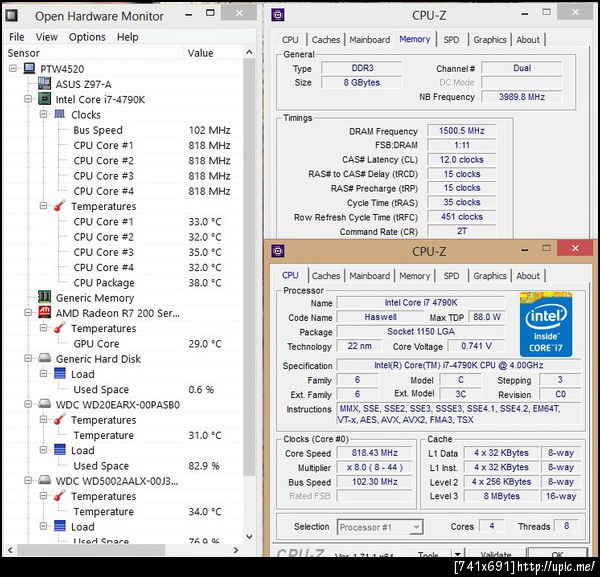Click the Core Voltage value 0.741 V
The image size is (600, 577).
coord(476,346)
